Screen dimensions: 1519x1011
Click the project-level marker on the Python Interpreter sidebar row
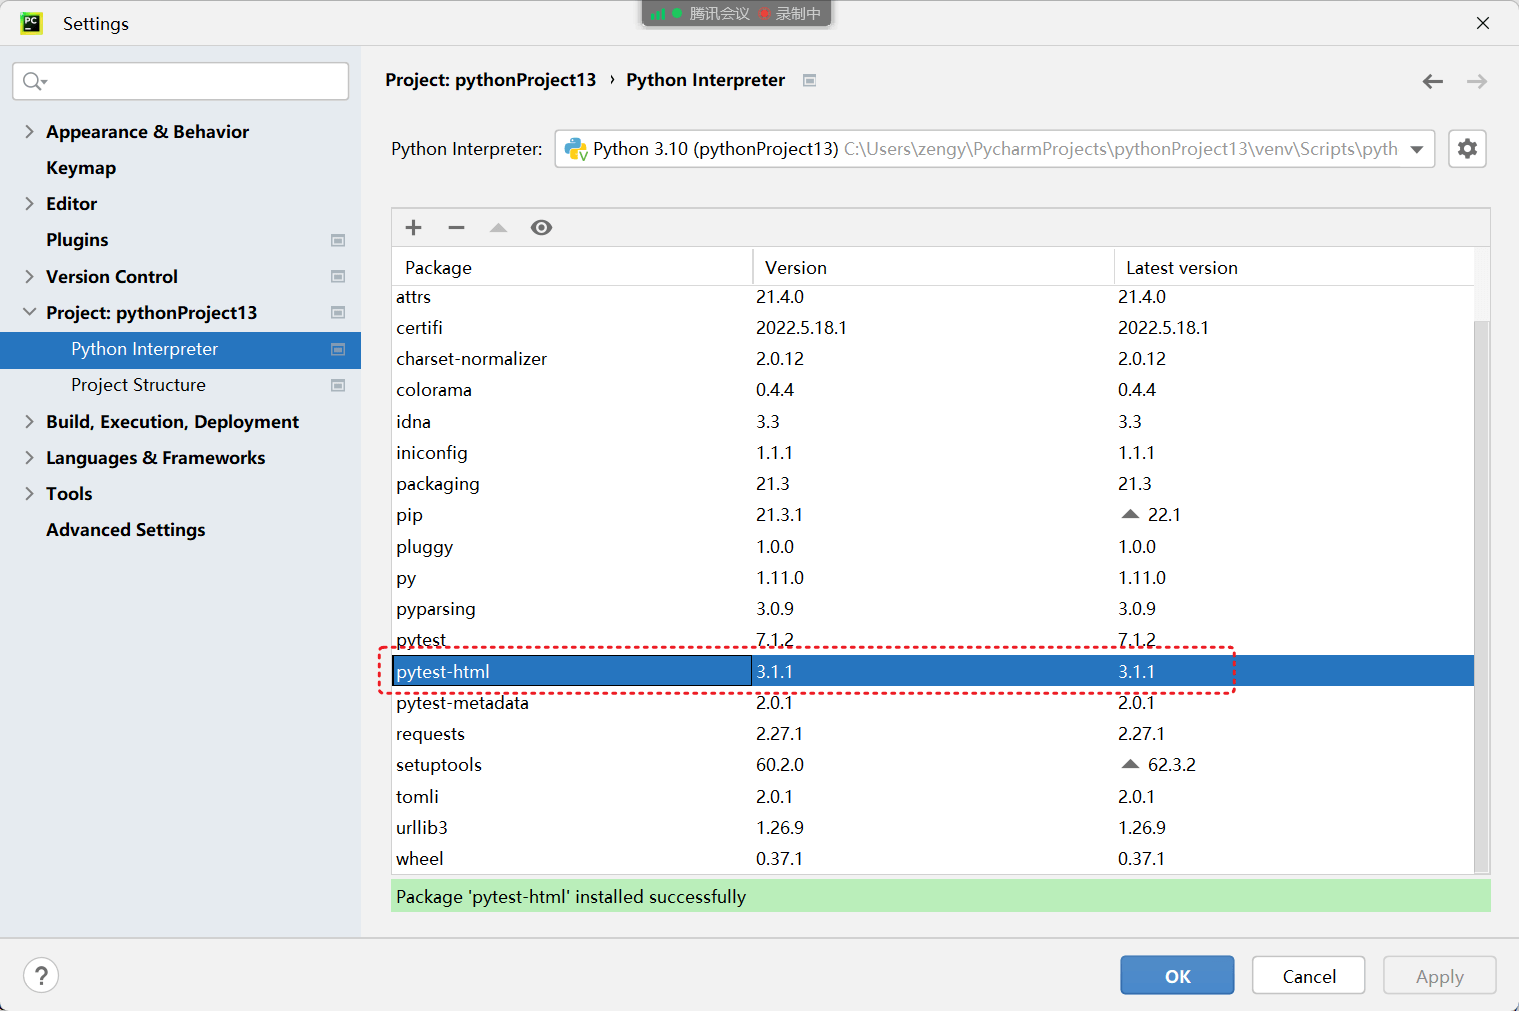pyautogui.click(x=338, y=349)
